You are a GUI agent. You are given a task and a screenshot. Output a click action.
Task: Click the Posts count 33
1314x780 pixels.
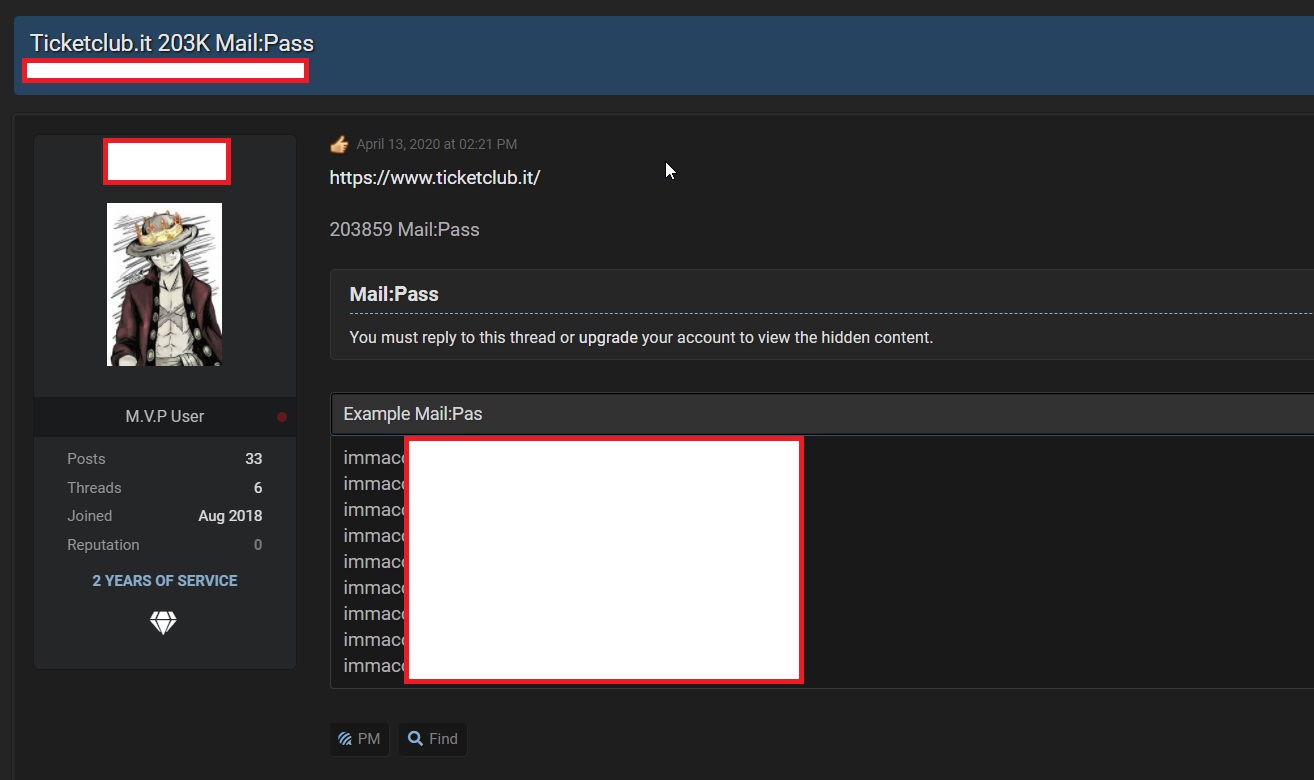click(253, 459)
